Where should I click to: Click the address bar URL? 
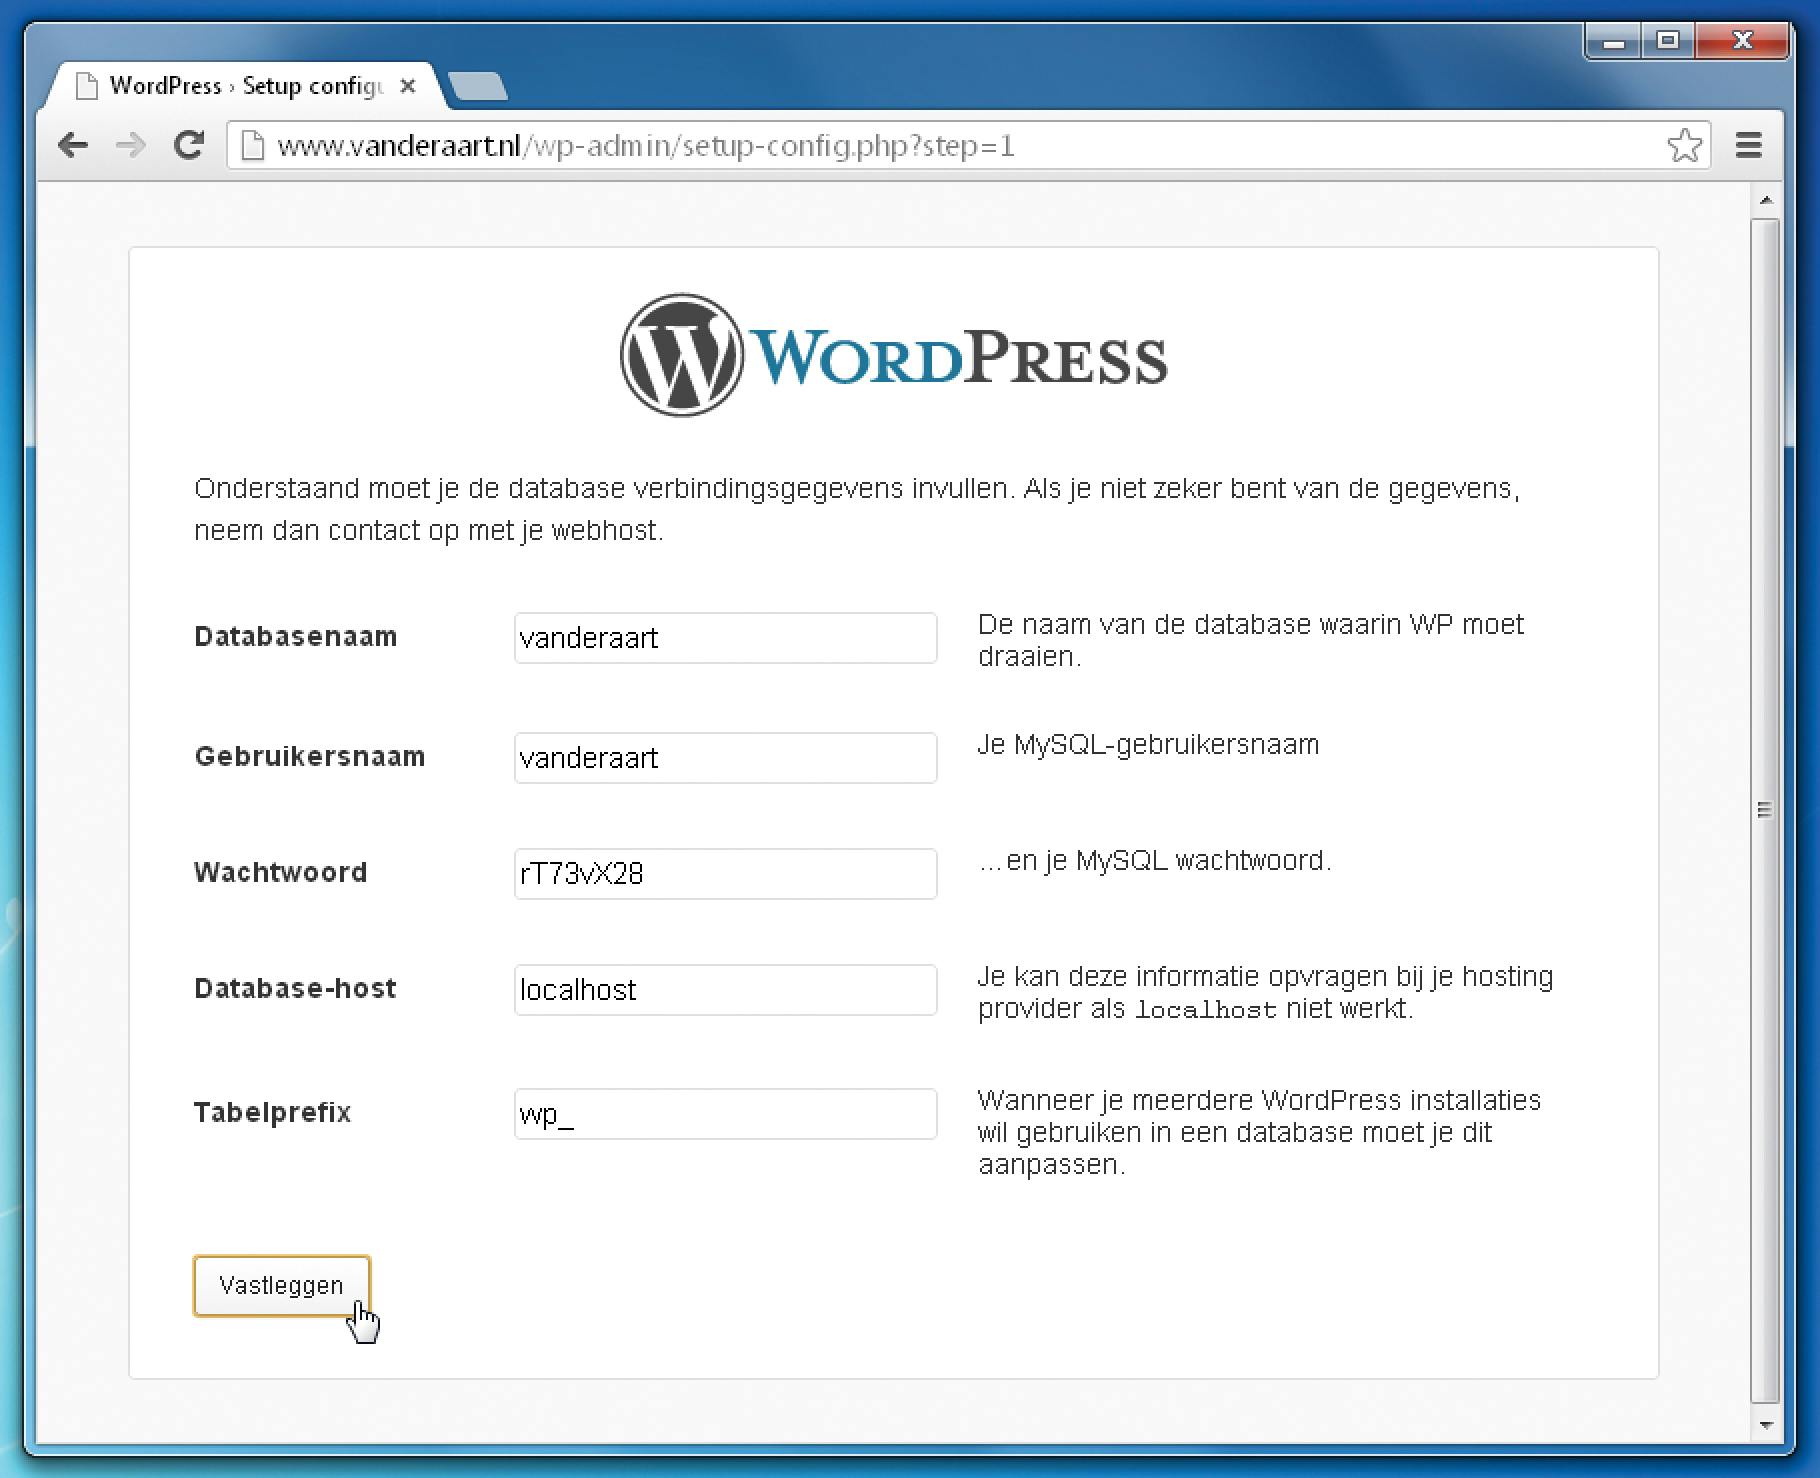click(x=646, y=146)
